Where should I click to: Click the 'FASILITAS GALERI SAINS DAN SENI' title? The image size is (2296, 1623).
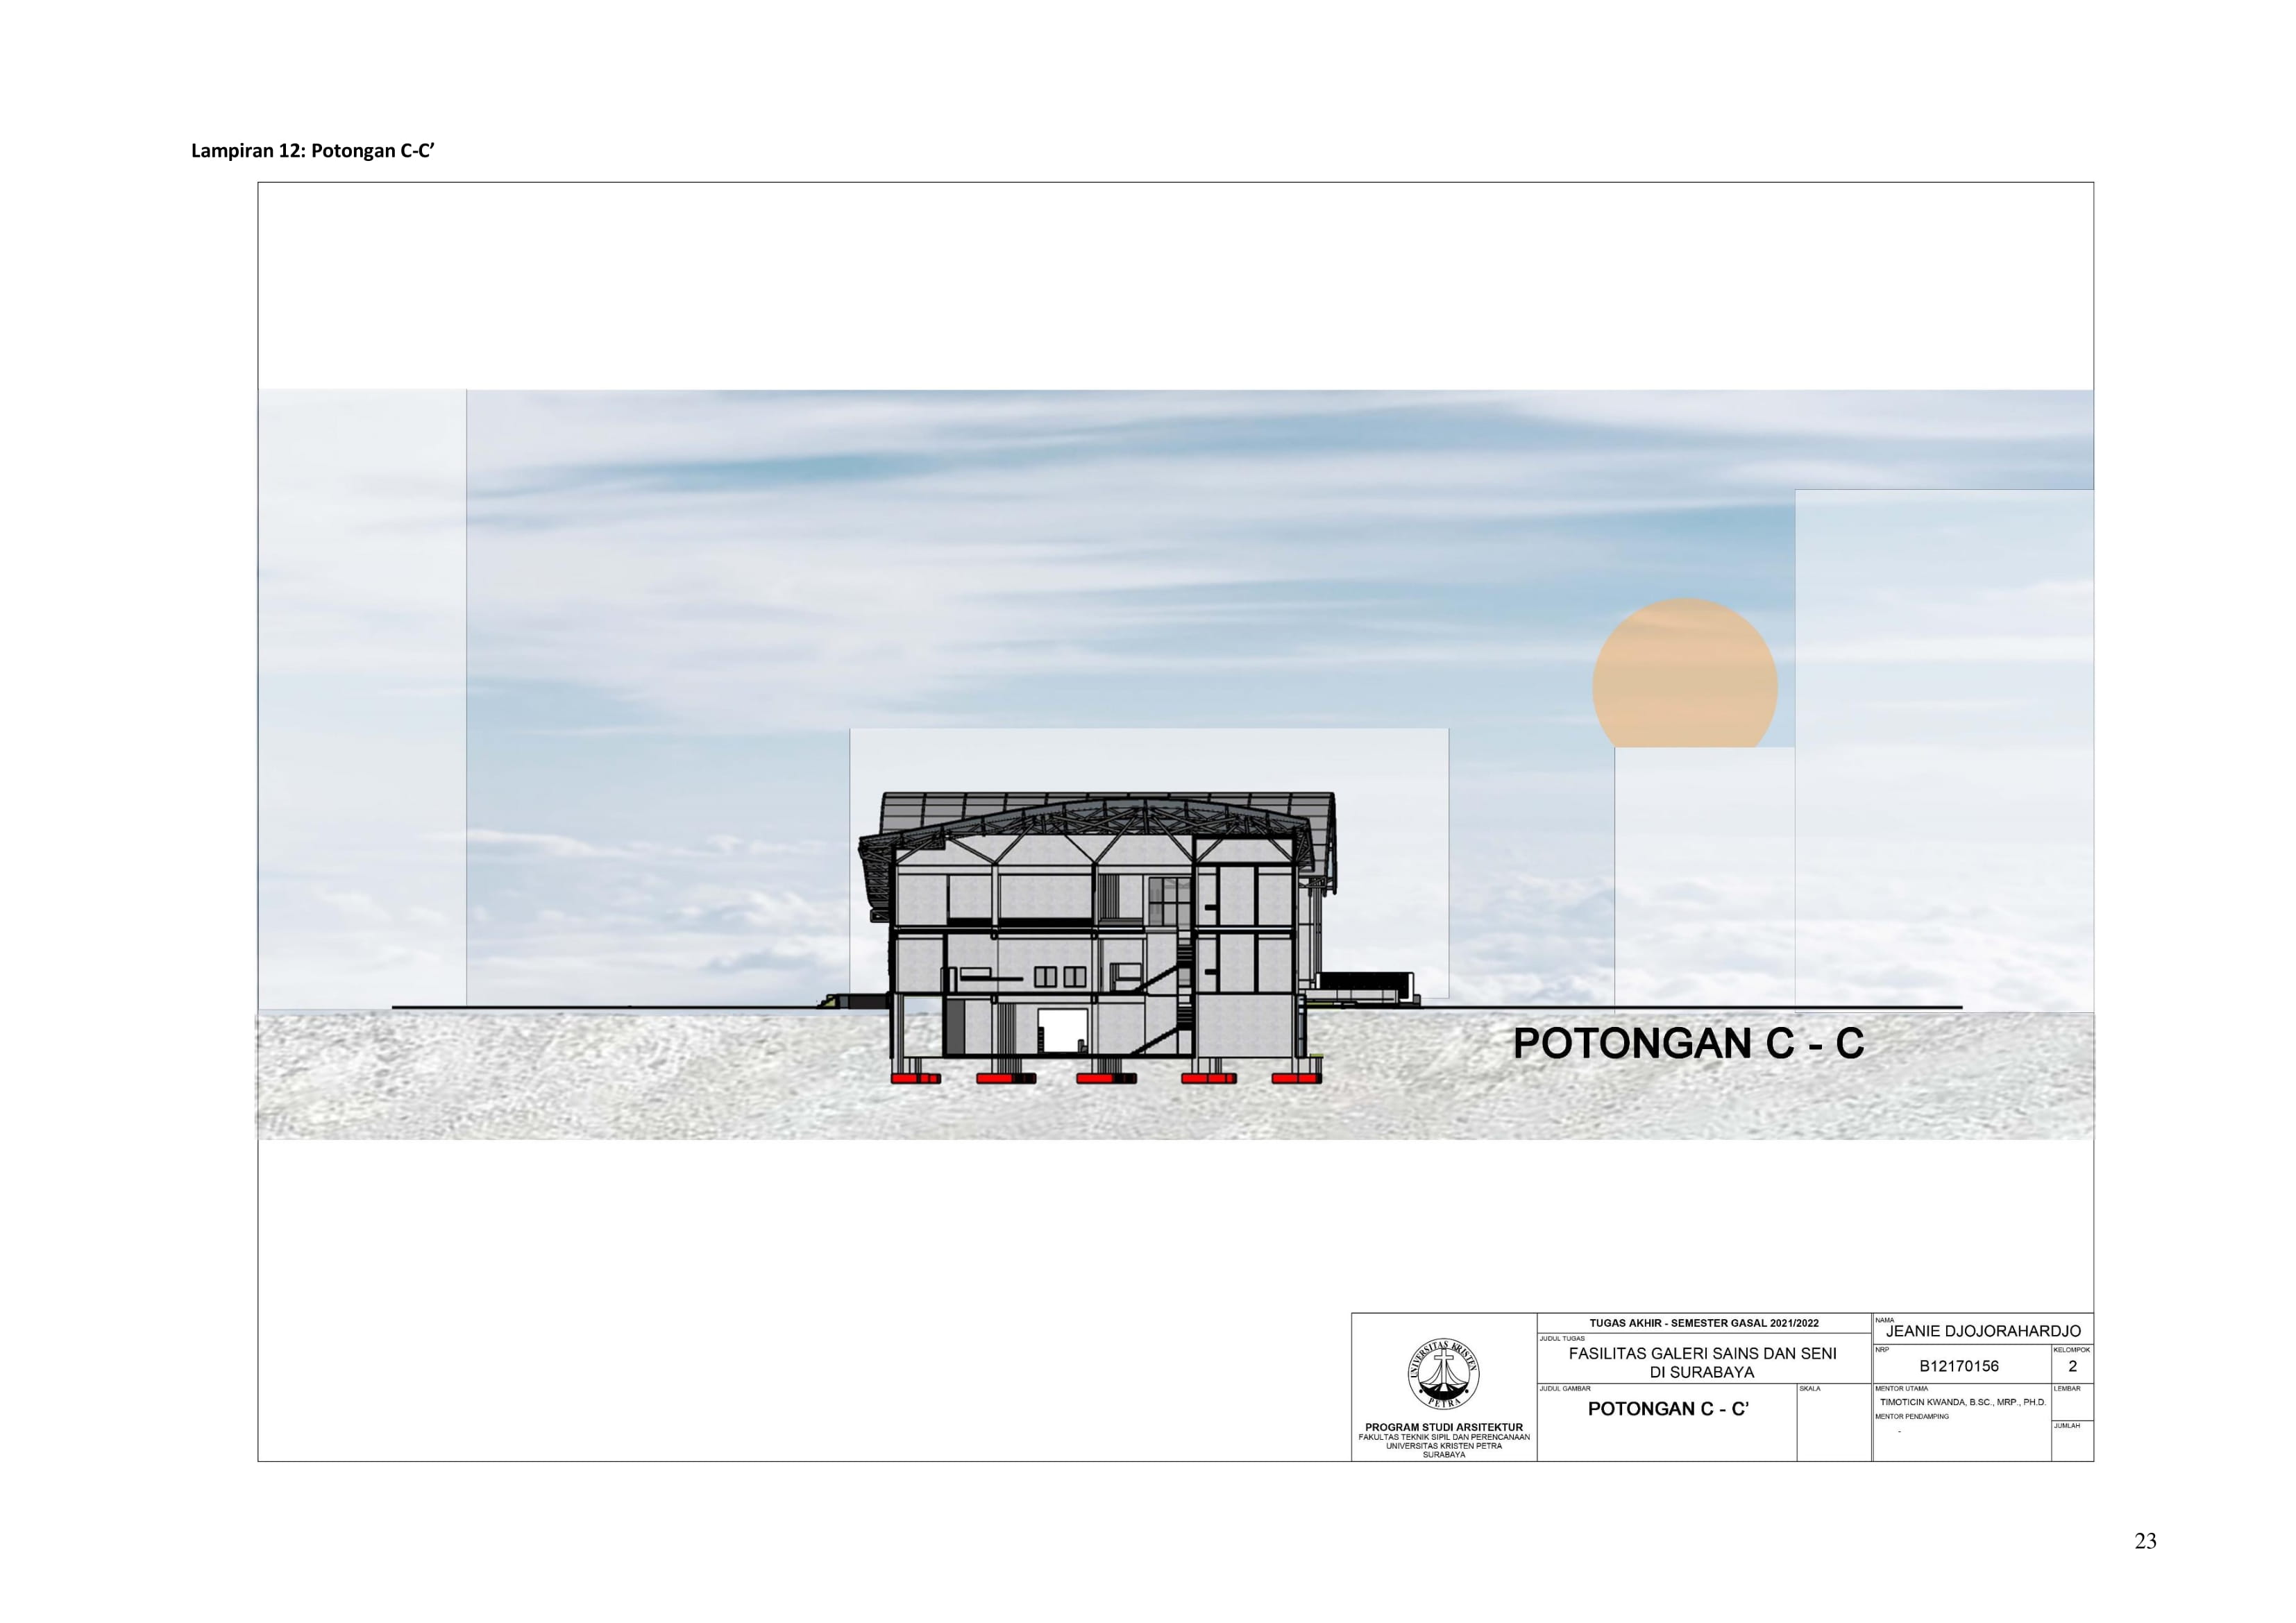point(1703,1354)
